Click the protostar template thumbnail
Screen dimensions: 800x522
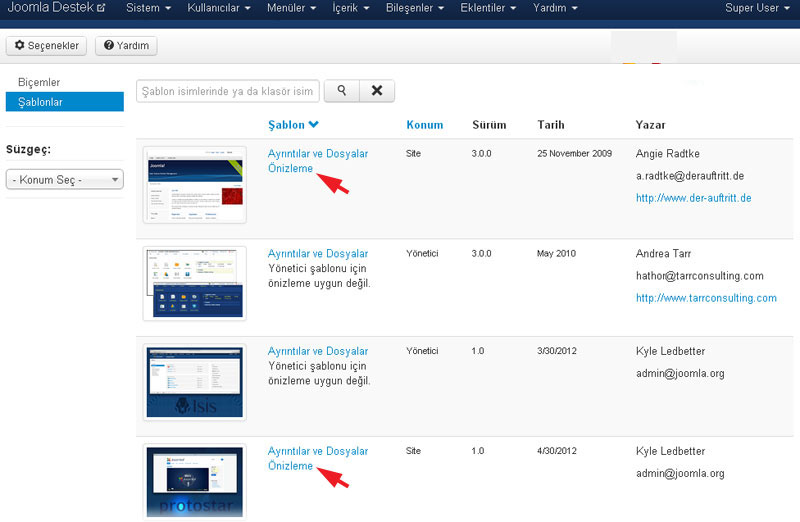pos(195,482)
